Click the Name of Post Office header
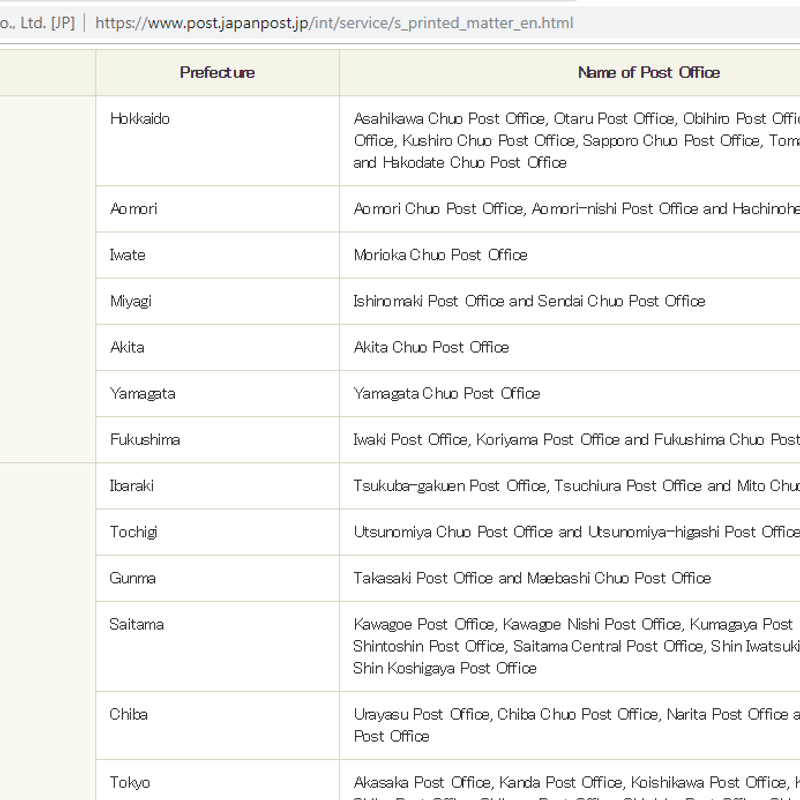800x800 pixels. (x=648, y=72)
